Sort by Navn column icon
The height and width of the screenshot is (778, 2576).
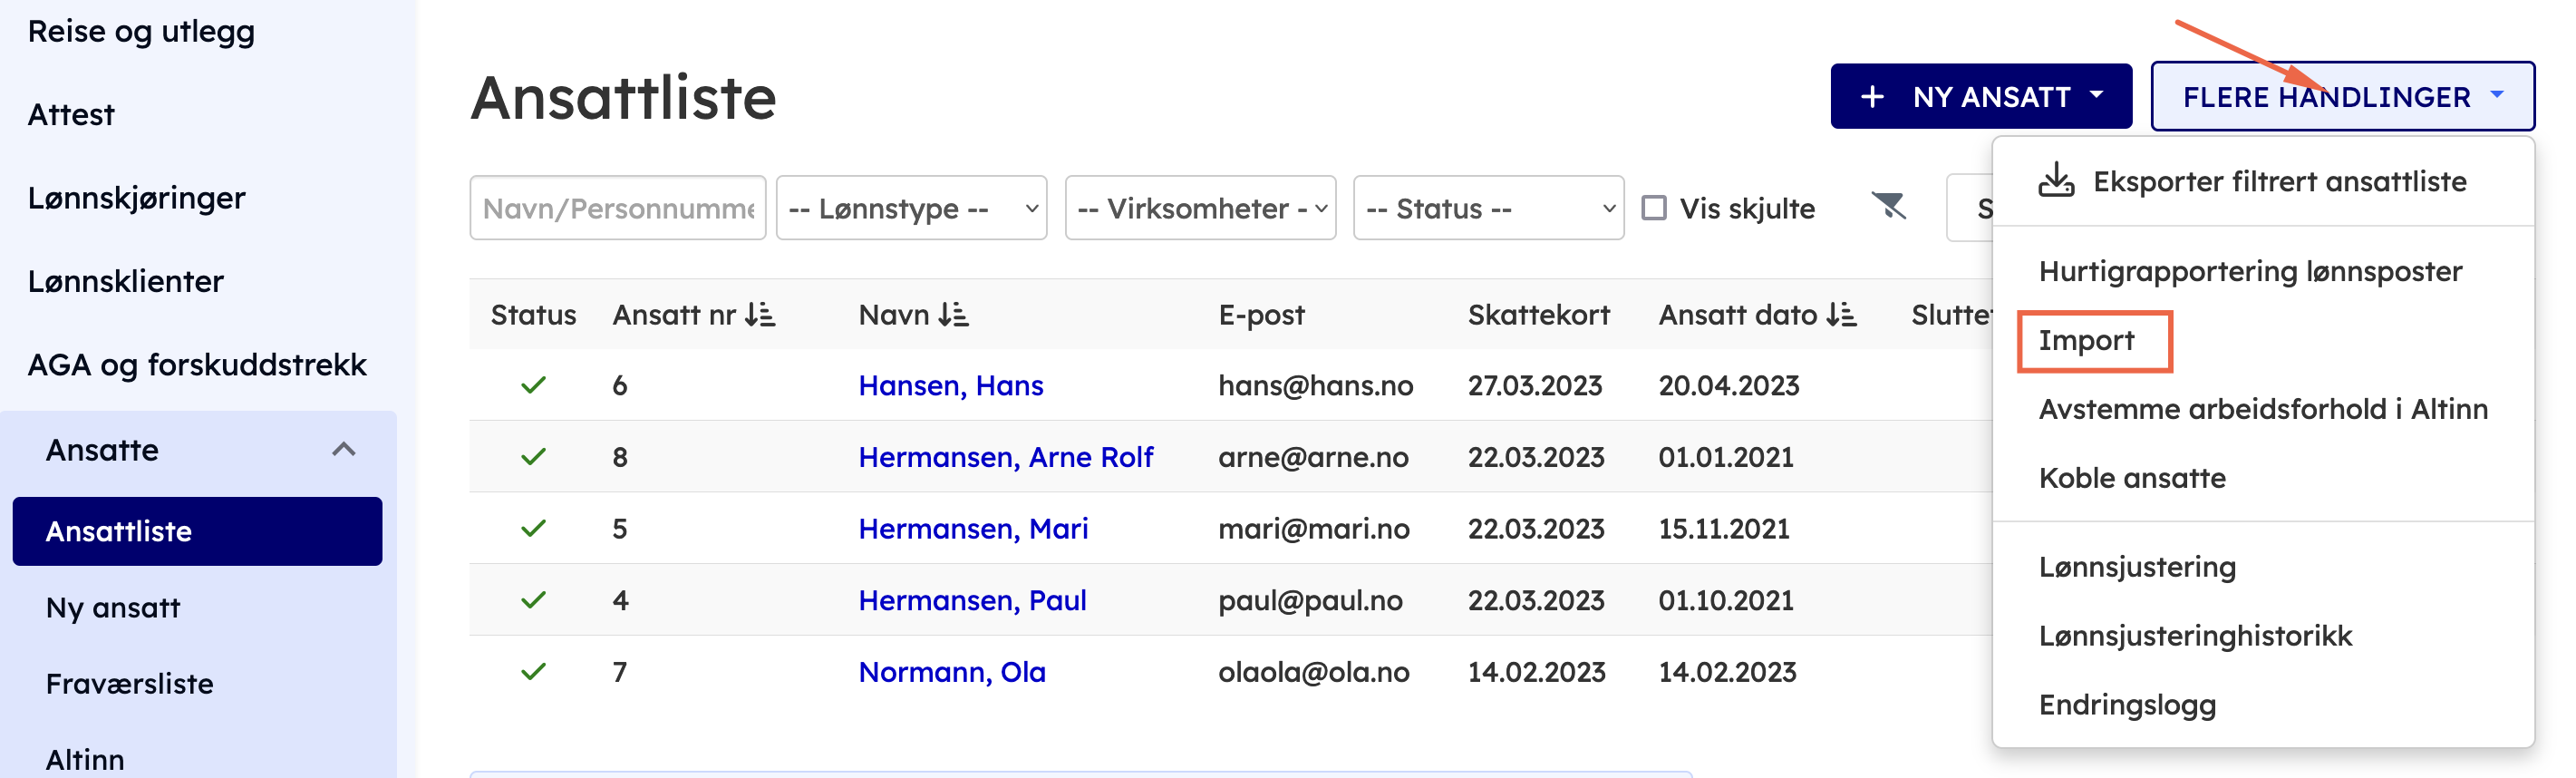point(953,315)
